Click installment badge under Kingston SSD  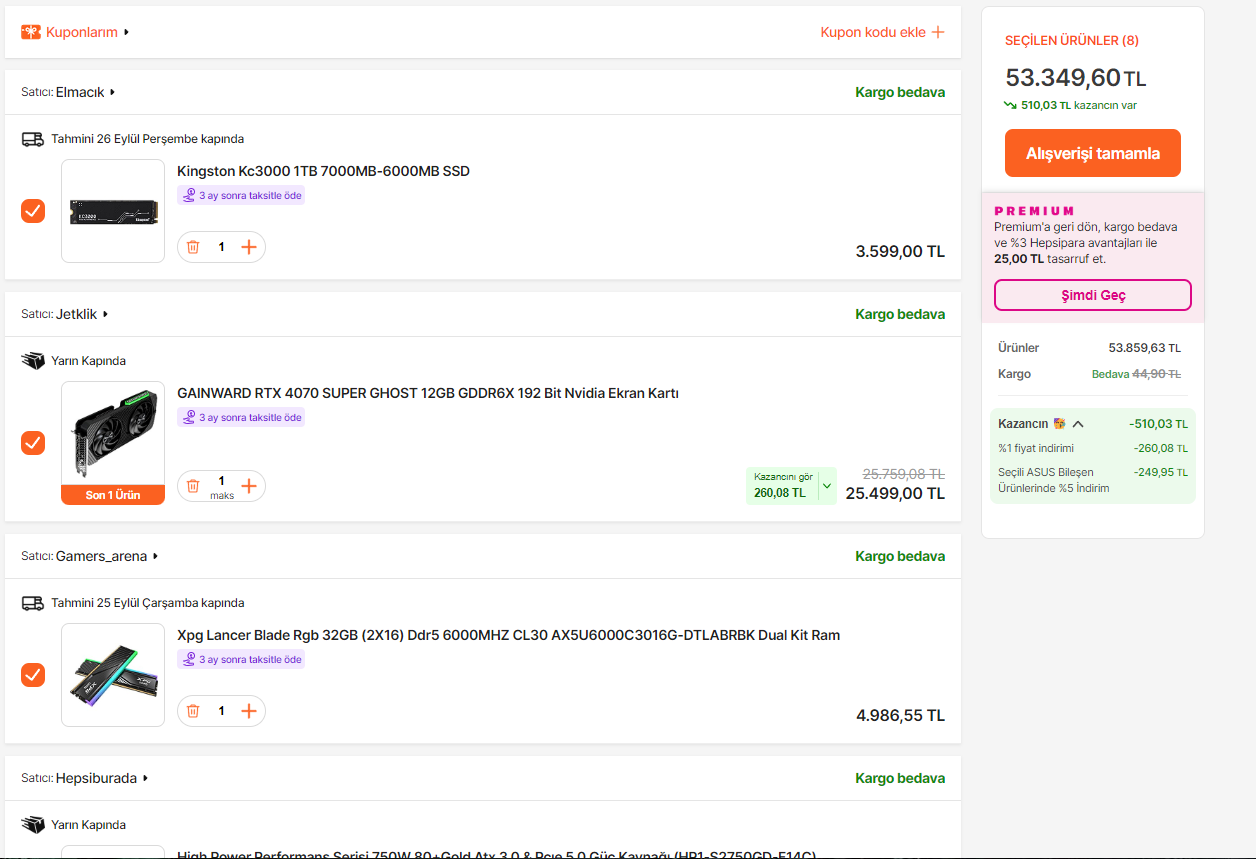241,195
